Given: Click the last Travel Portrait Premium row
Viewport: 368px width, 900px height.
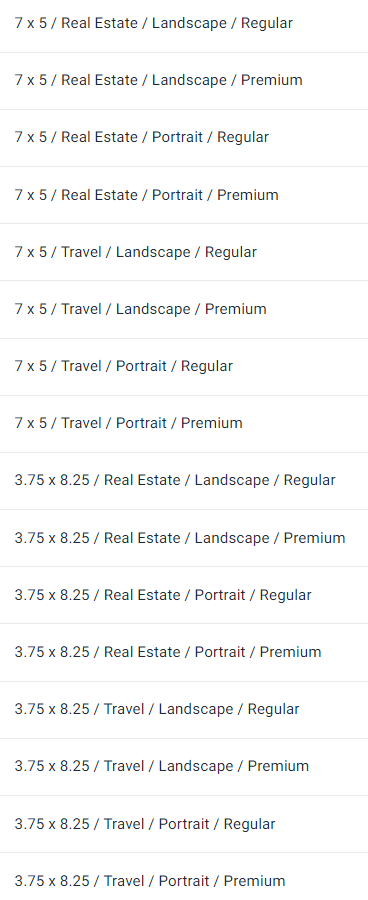Looking at the screenshot, I should (x=184, y=876).
